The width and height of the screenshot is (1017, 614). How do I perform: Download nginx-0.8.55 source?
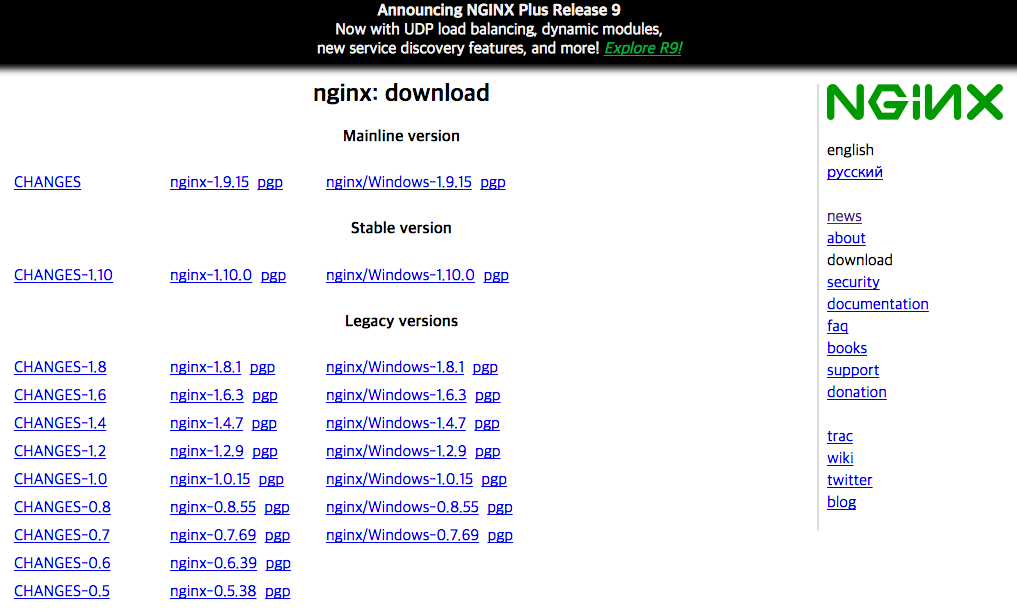213,507
